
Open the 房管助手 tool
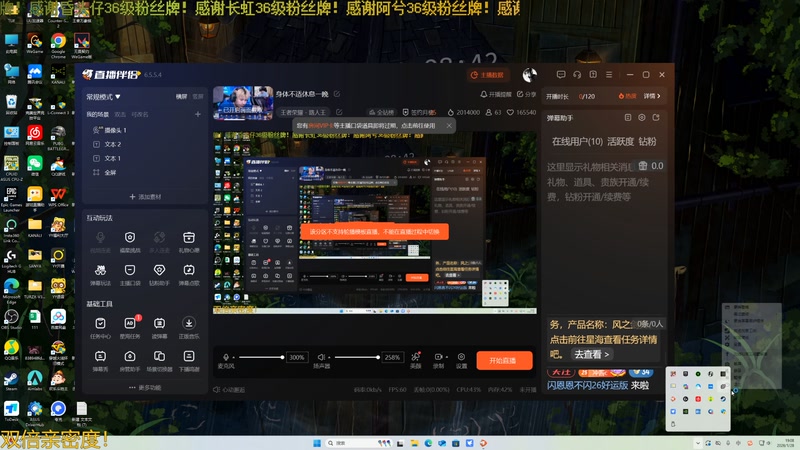pos(130,360)
